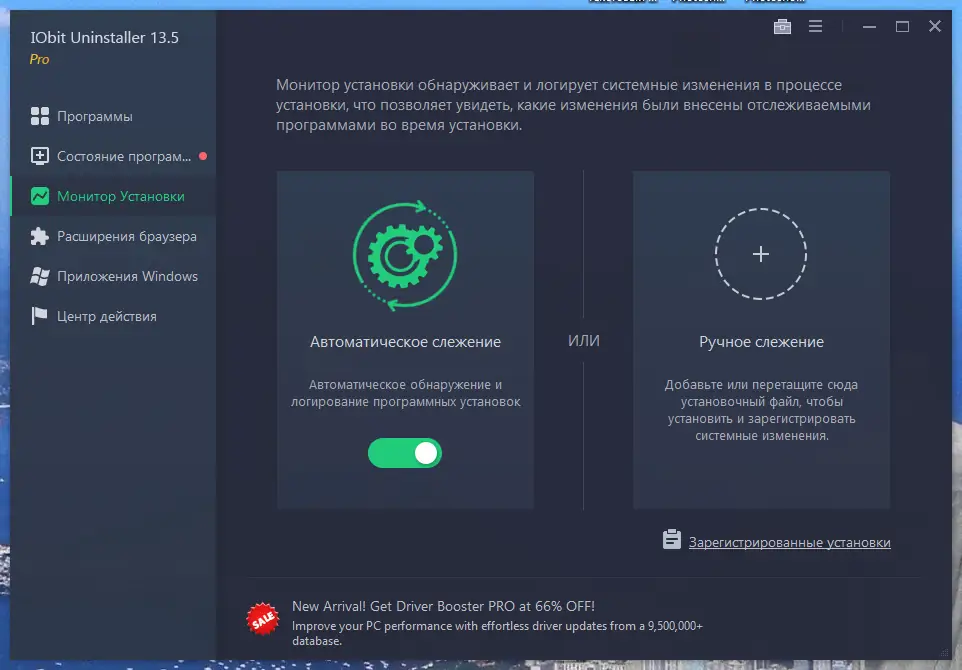Click the red SALE badge
The image size is (962, 670).
pyautogui.click(x=263, y=620)
